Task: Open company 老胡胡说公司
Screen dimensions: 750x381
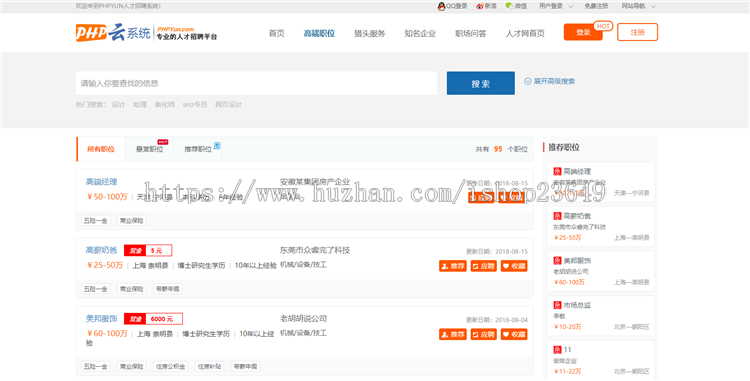Action: click(x=303, y=318)
